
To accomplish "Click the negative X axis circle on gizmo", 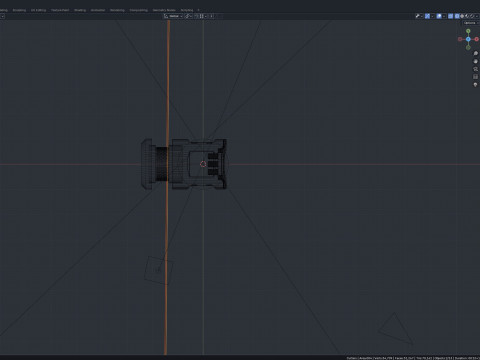I will click(460, 39).
